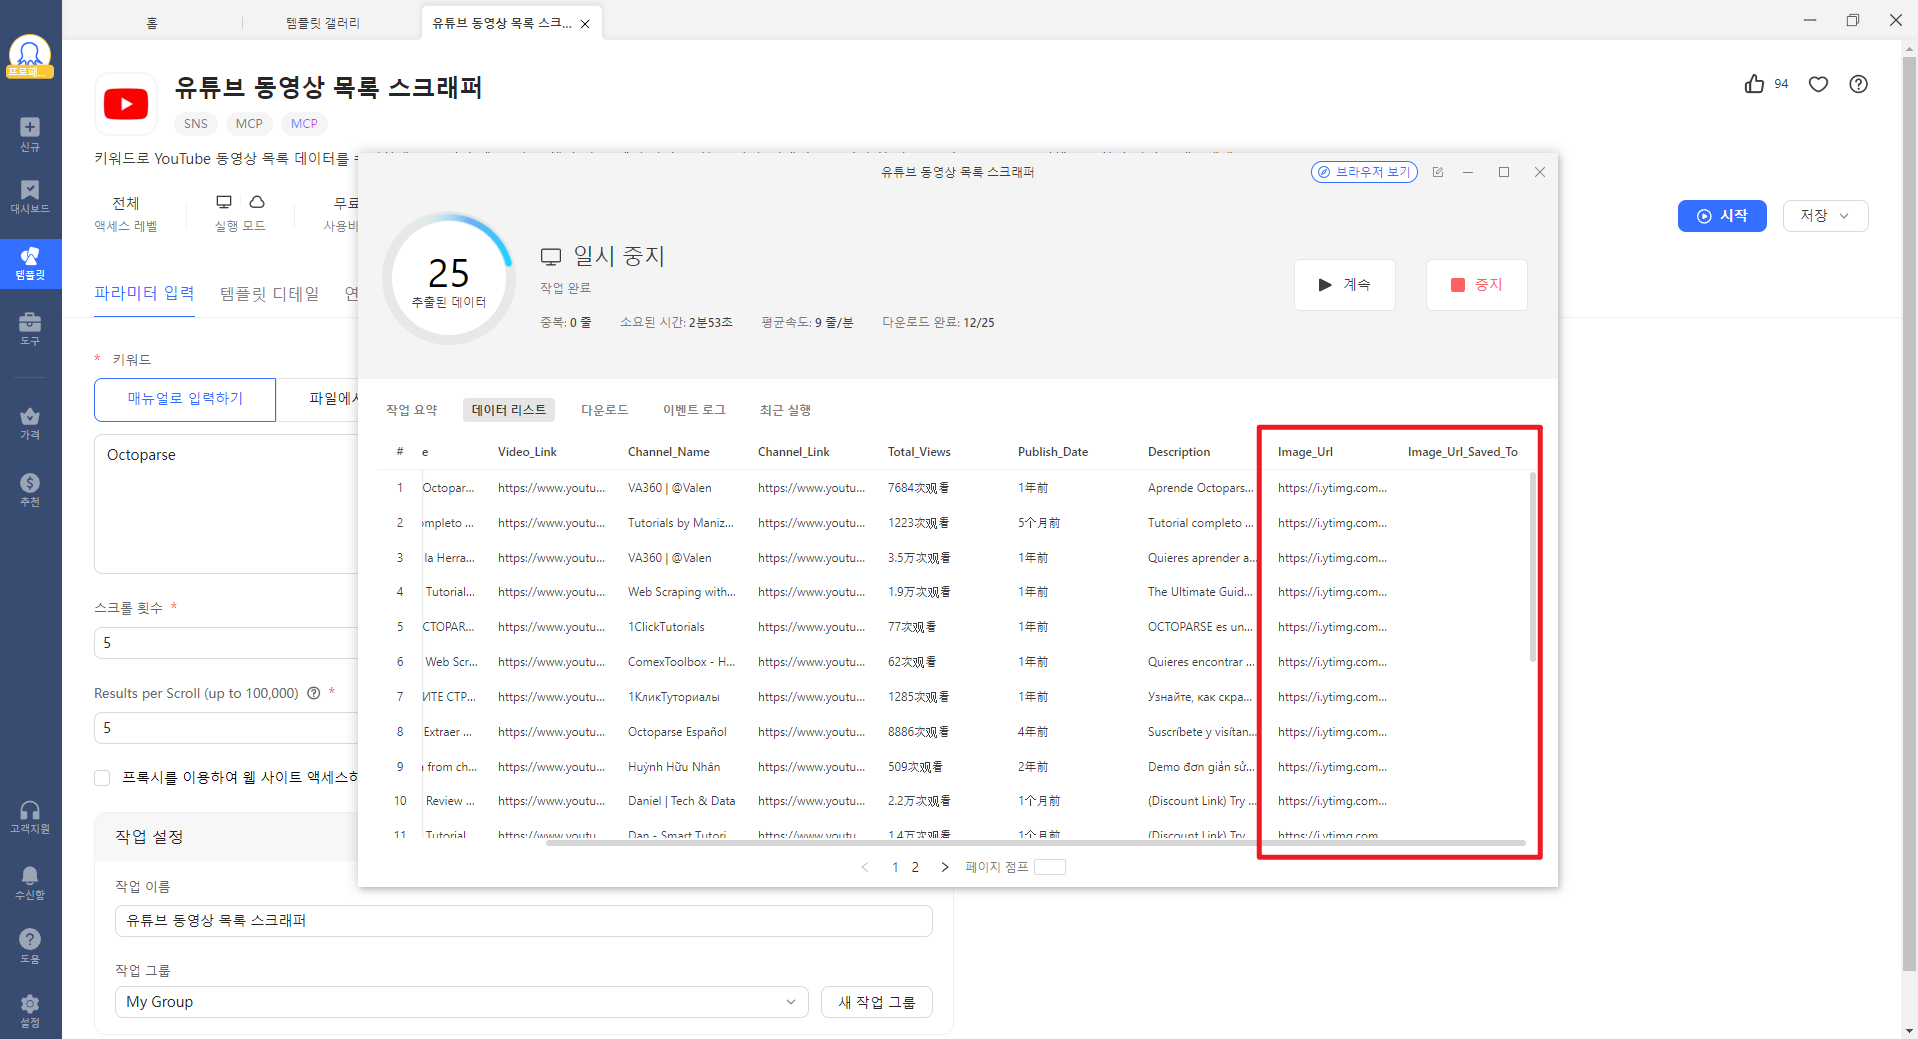This screenshot has width=1918, height=1039.
Task: Click the 브라우저 보기 button
Action: coord(1364,172)
